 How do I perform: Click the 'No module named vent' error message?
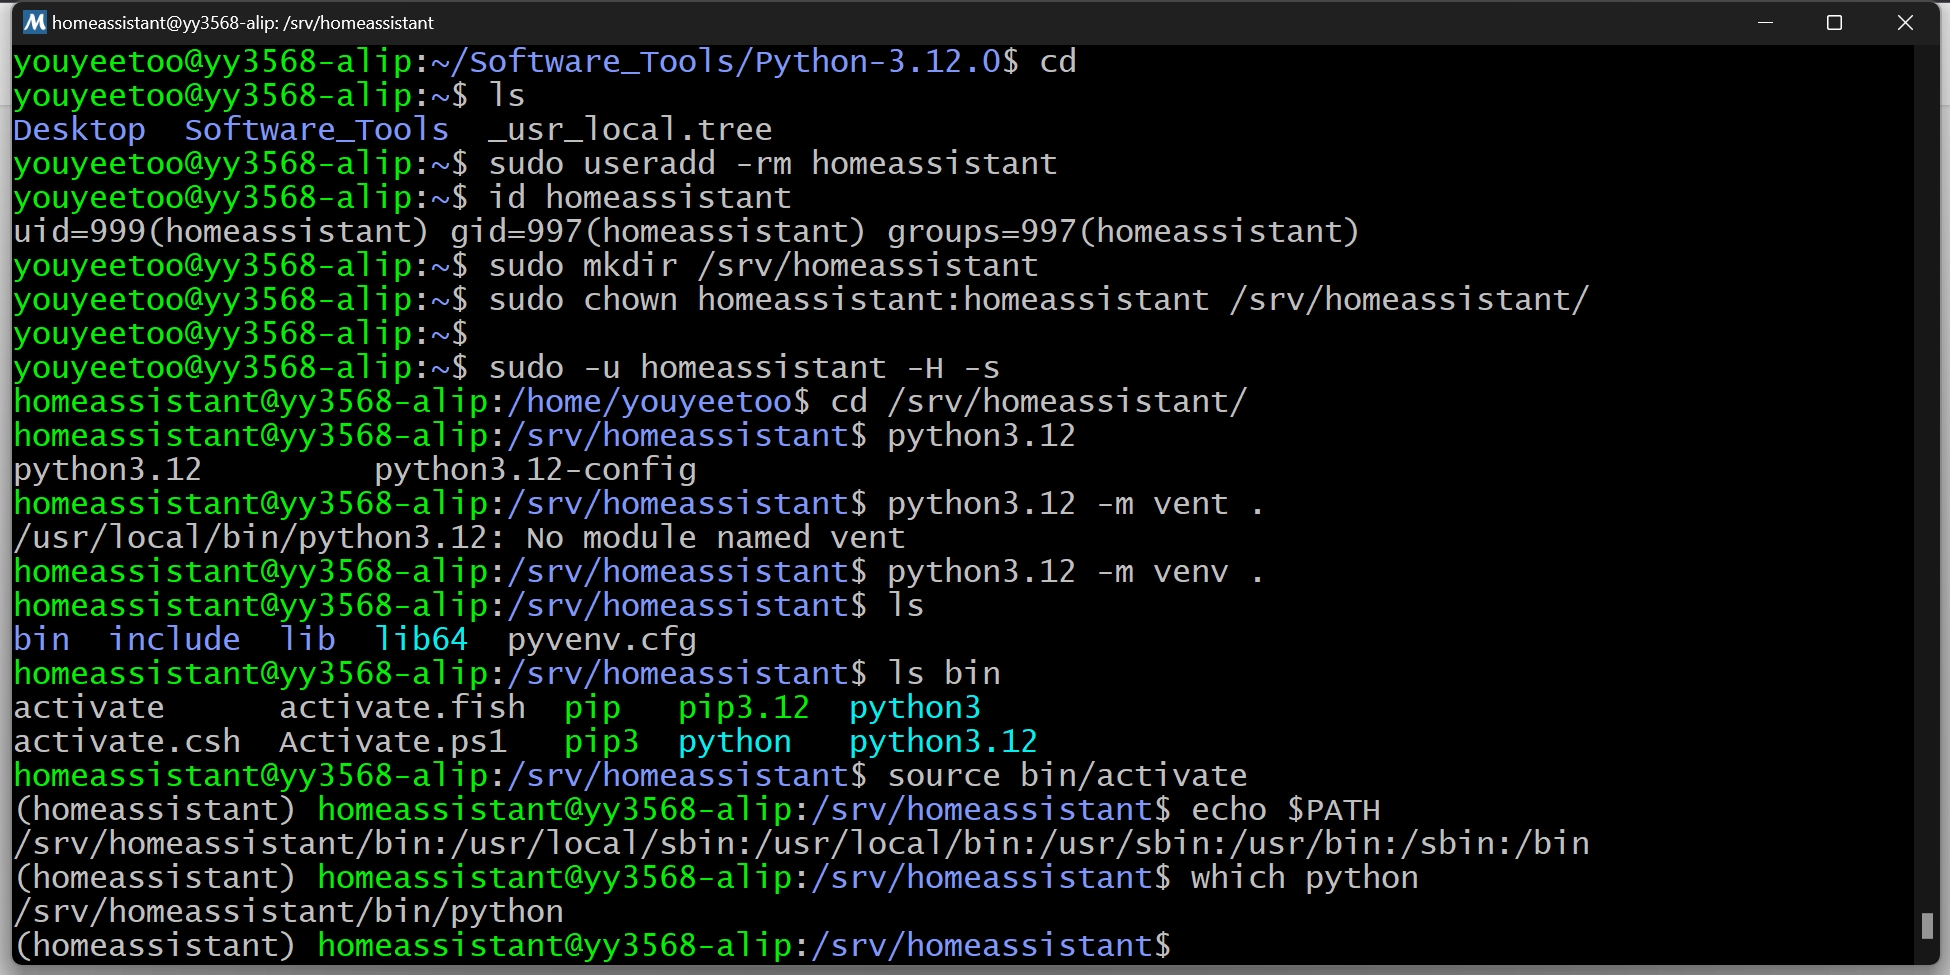click(715, 537)
